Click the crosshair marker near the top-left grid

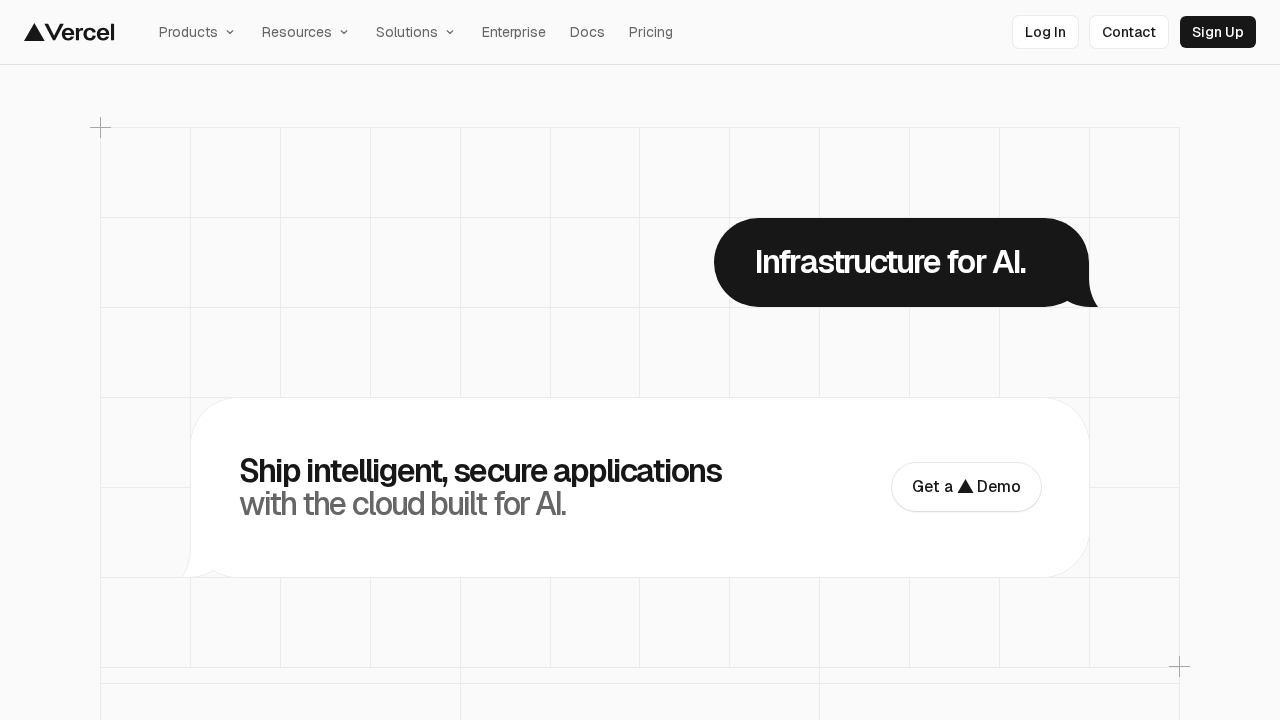click(x=101, y=127)
